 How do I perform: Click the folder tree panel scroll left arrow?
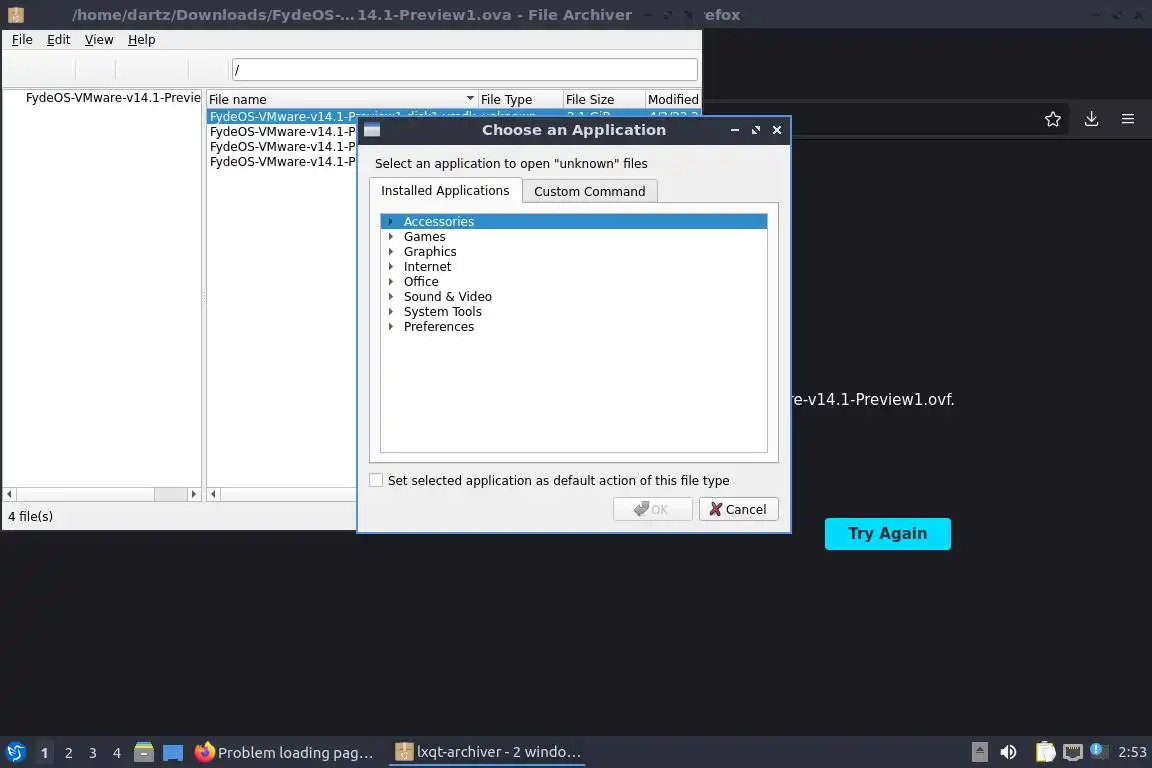(10, 494)
